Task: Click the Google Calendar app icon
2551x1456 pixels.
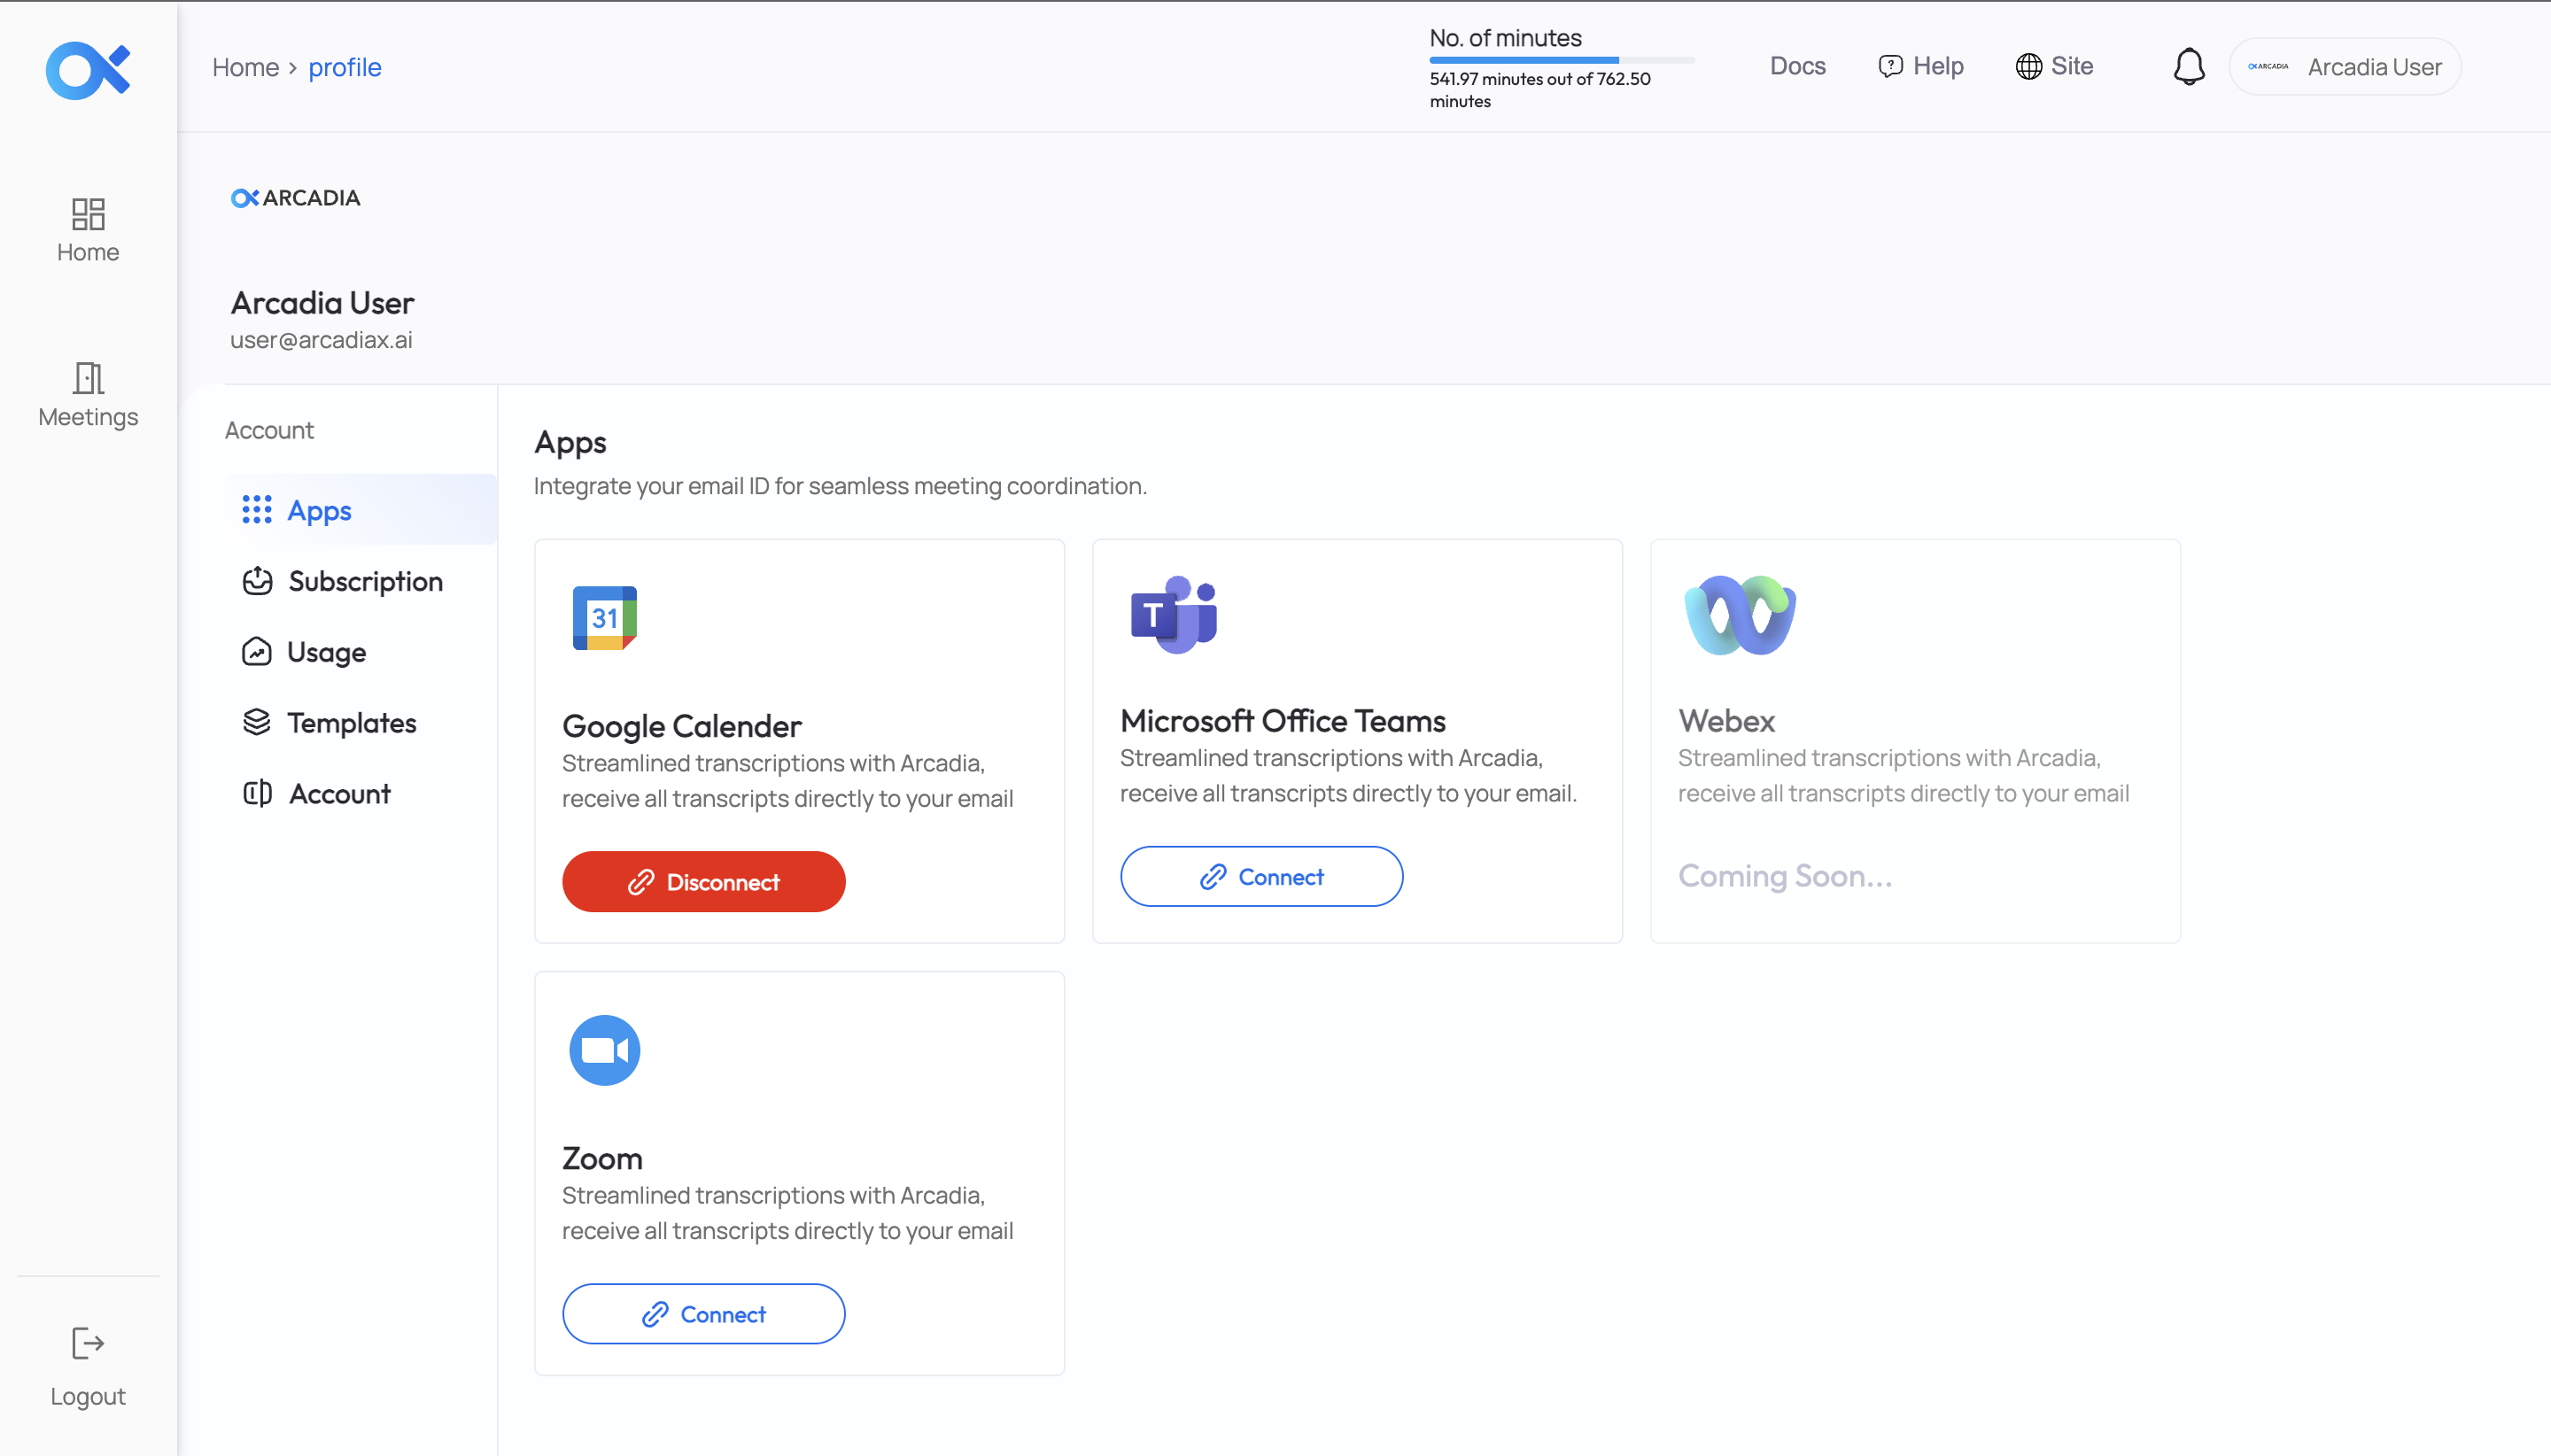Action: [x=605, y=618]
